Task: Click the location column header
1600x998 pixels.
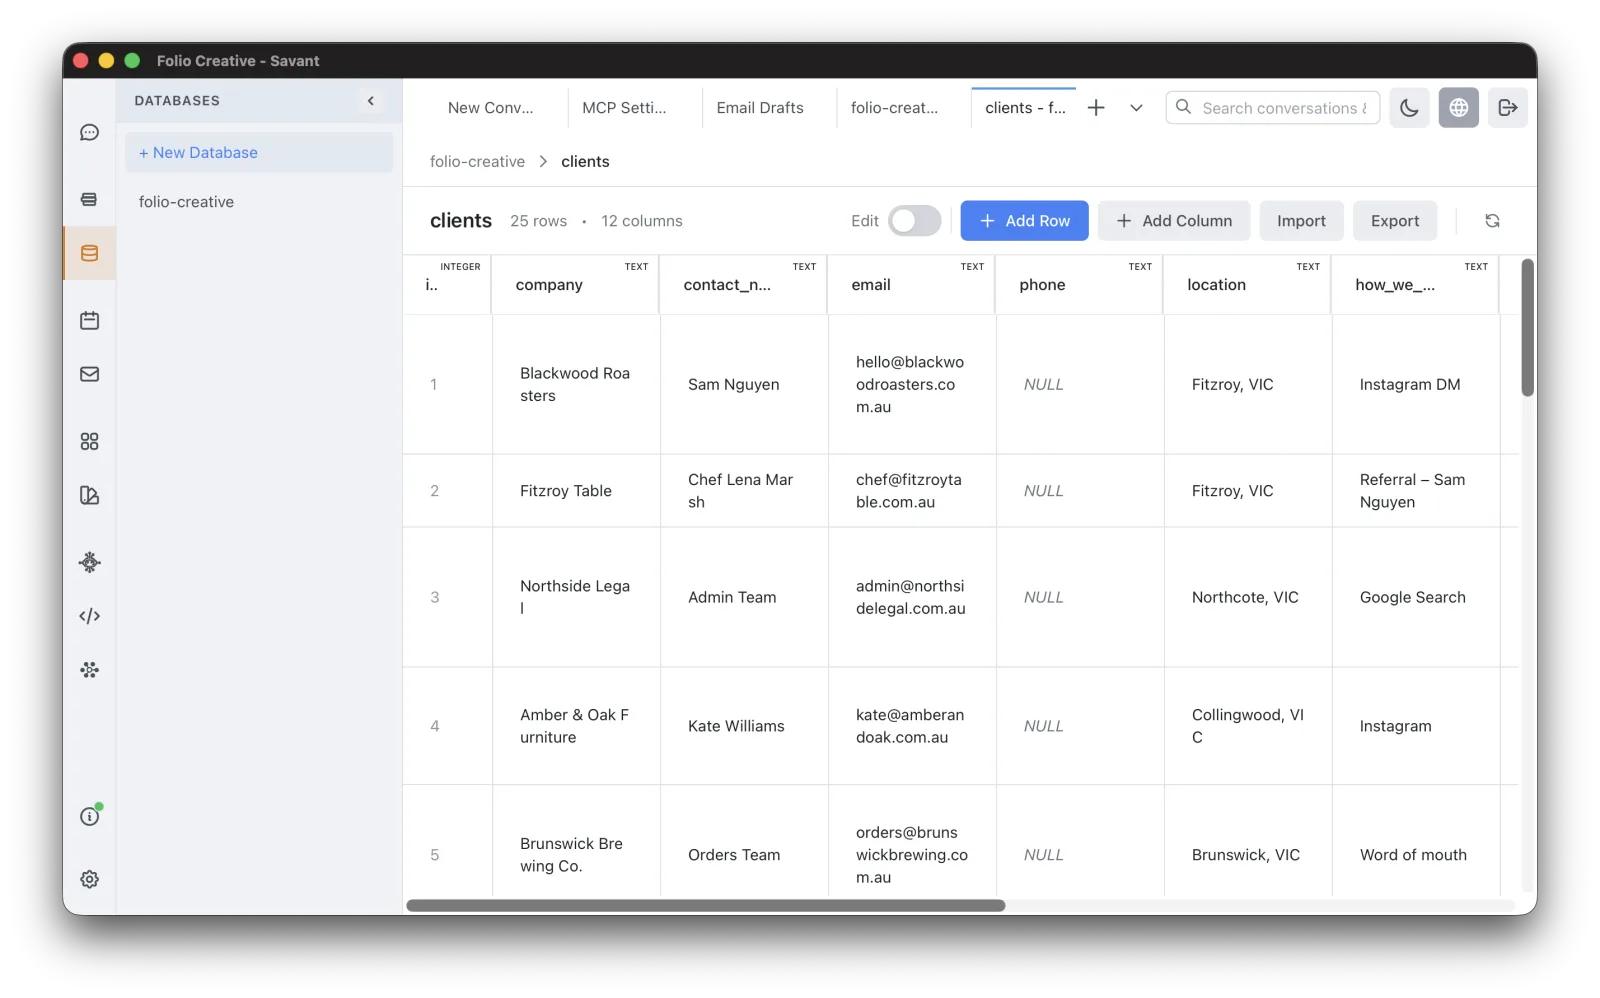Action: tap(1247, 285)
